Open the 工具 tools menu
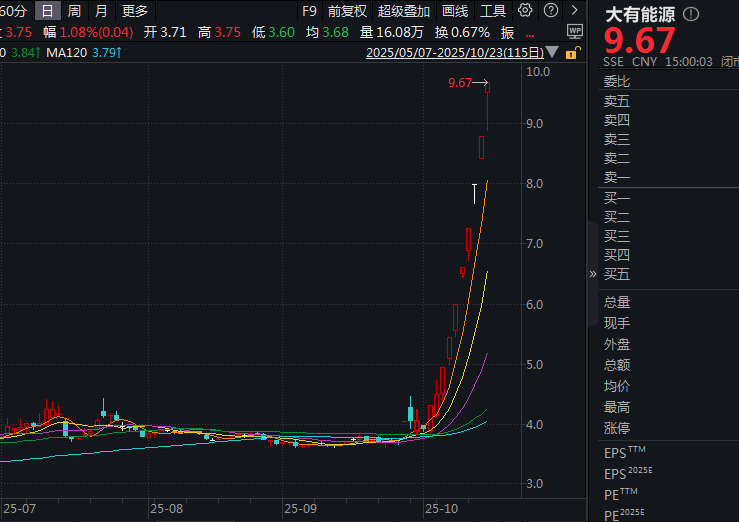This screenshot has height=522, width=739. (x=493, y=11)
